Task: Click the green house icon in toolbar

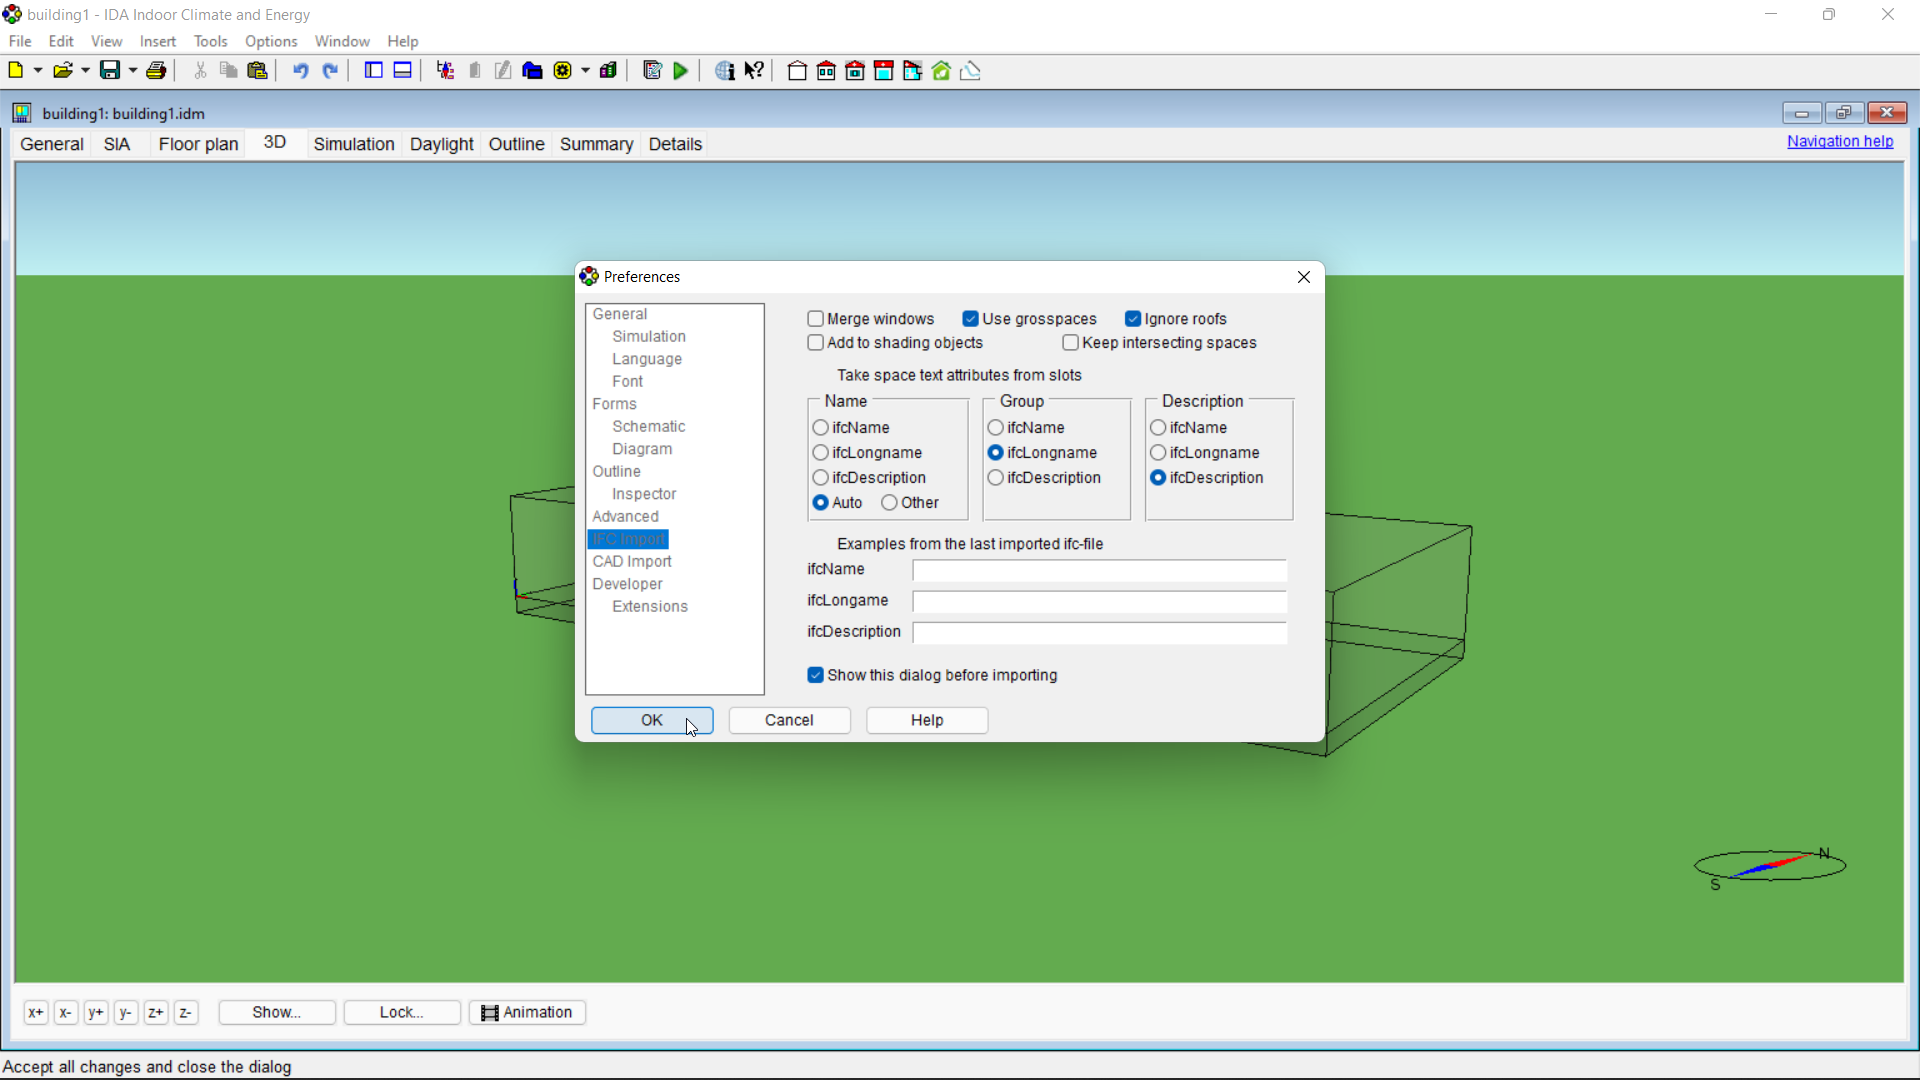Action: (x=941, y=71)
